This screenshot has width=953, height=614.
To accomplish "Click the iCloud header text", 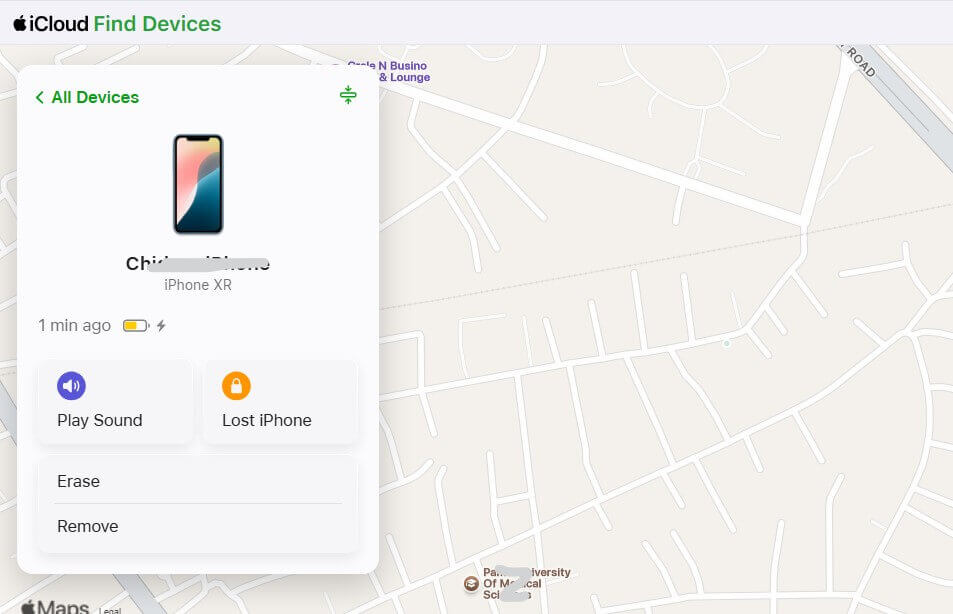I will pos(59,24).
